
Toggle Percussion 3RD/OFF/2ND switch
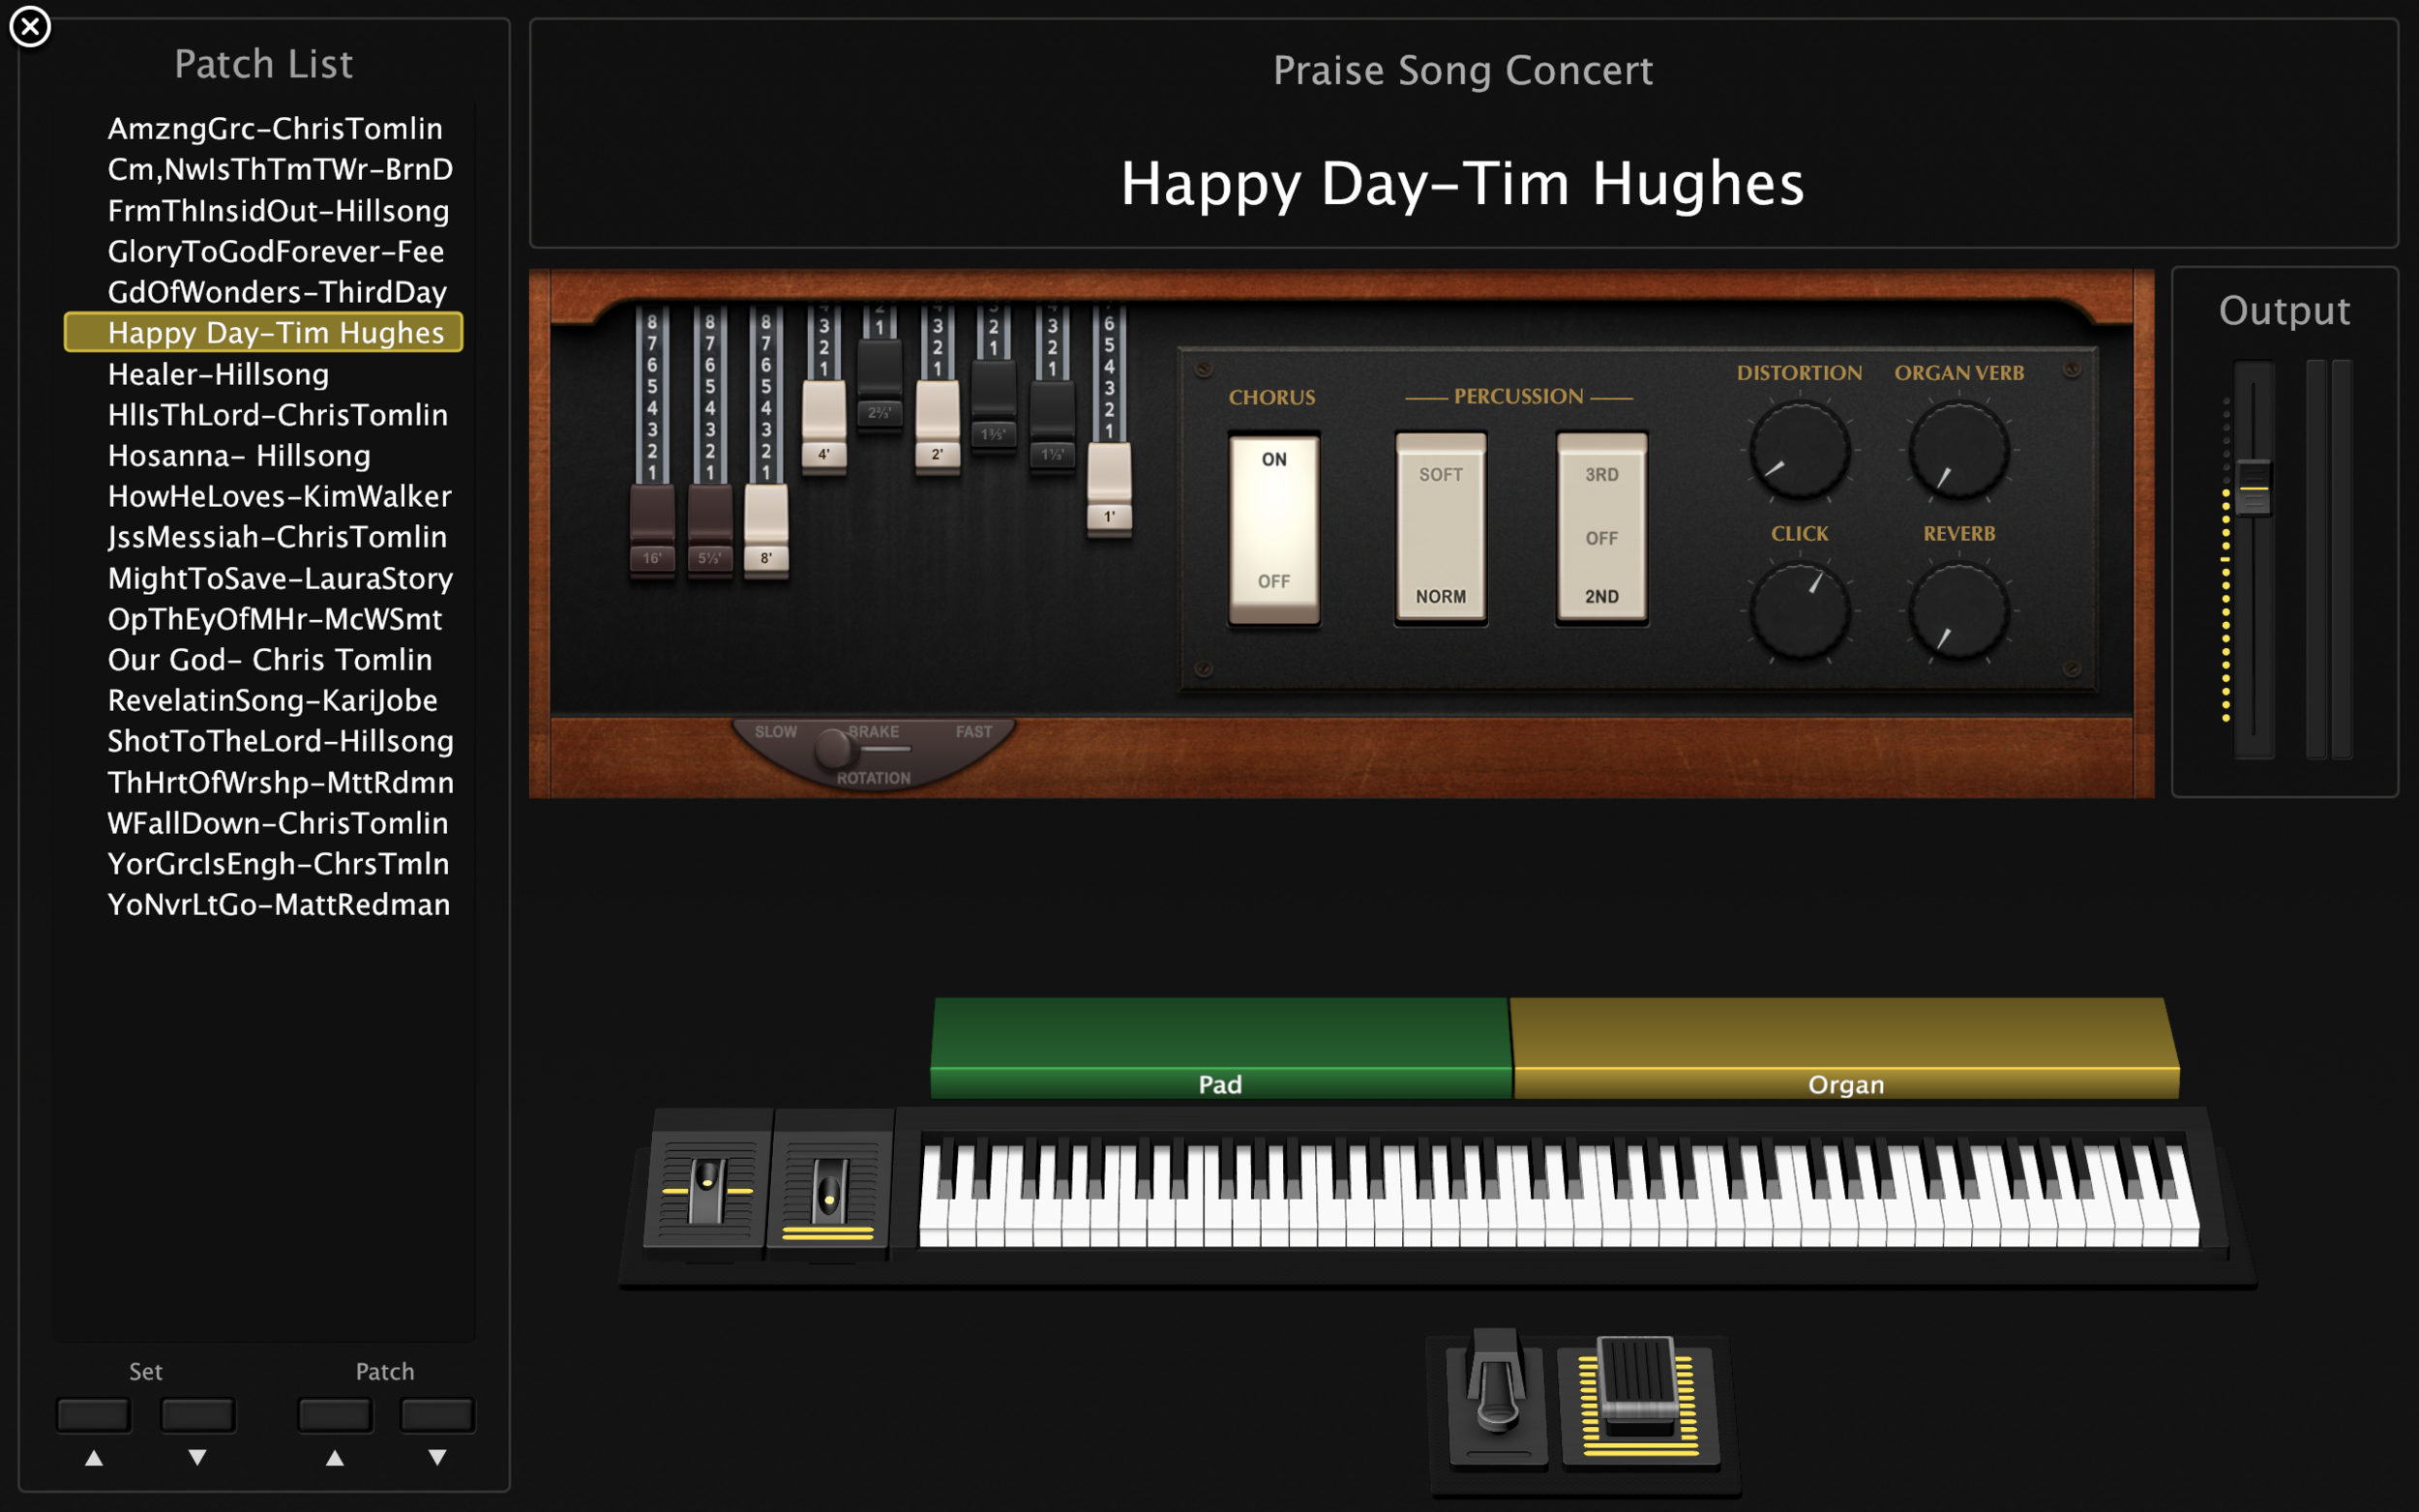pos(1602,529)
